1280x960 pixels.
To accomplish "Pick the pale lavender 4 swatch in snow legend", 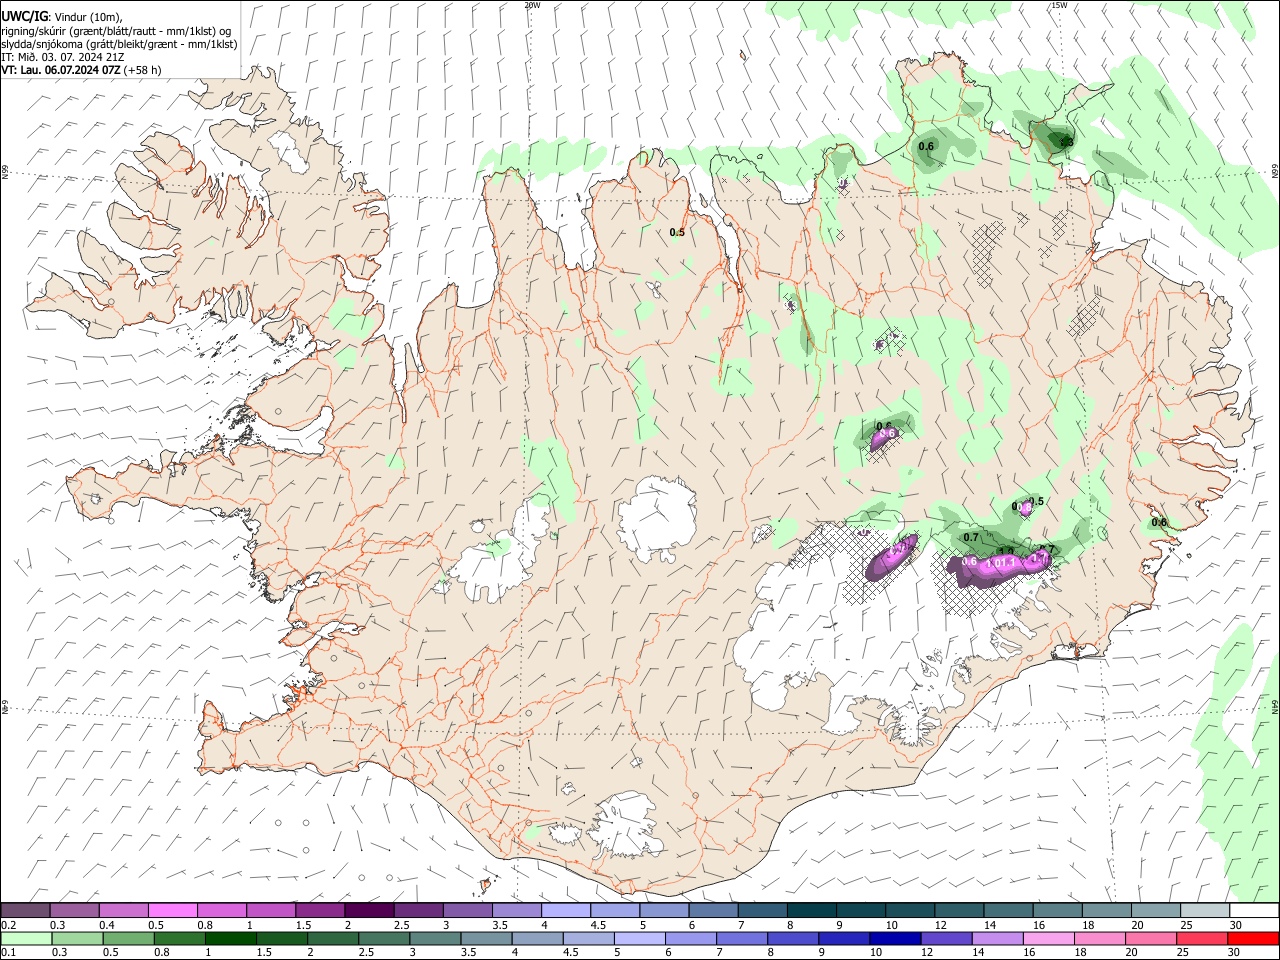I will pos(566,911).
